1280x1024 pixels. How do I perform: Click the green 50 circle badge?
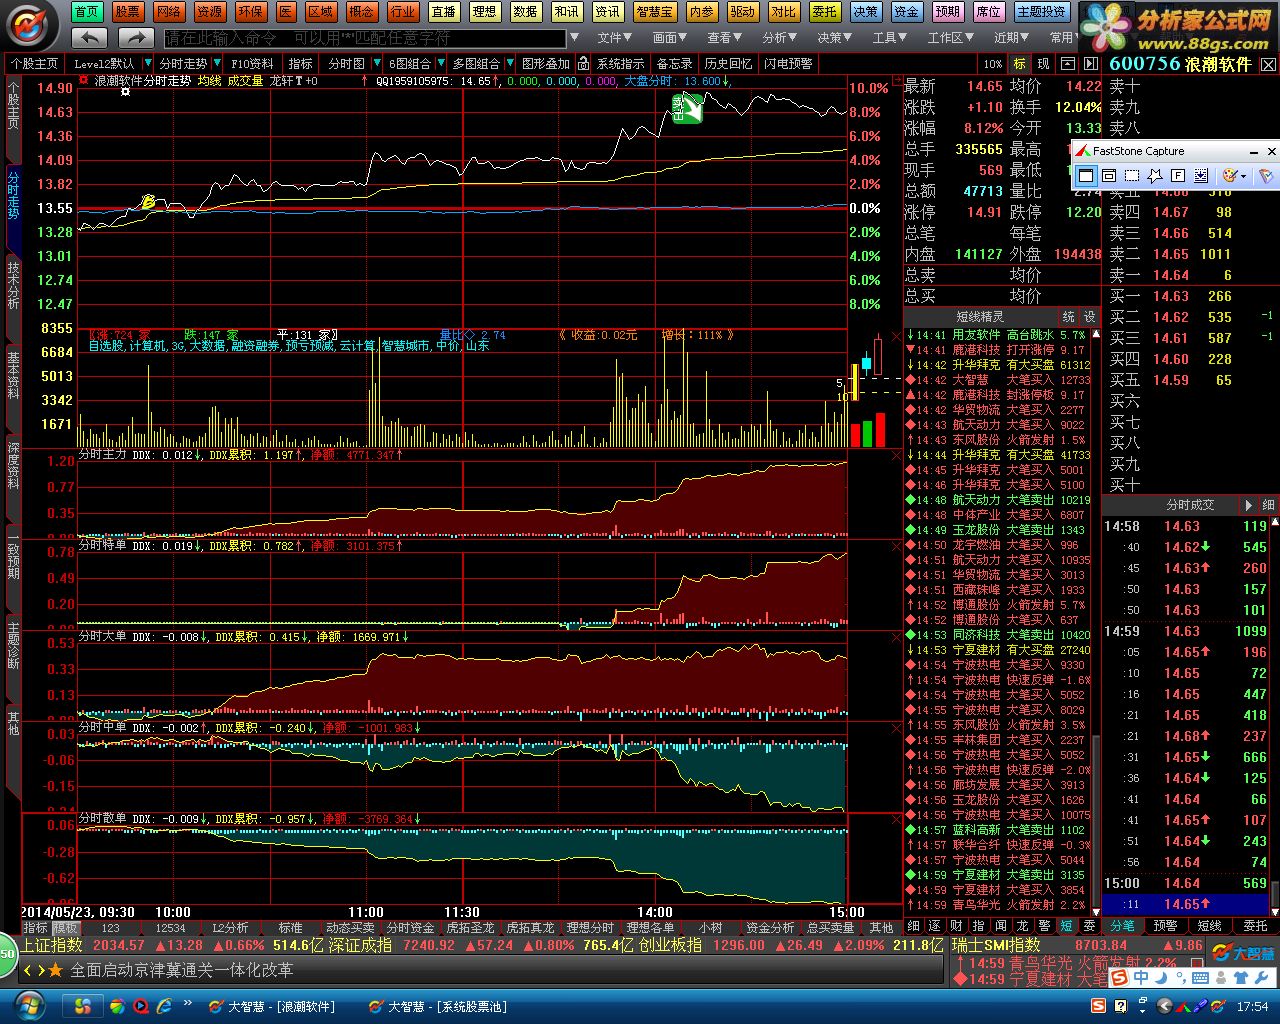tap(7, 955)
